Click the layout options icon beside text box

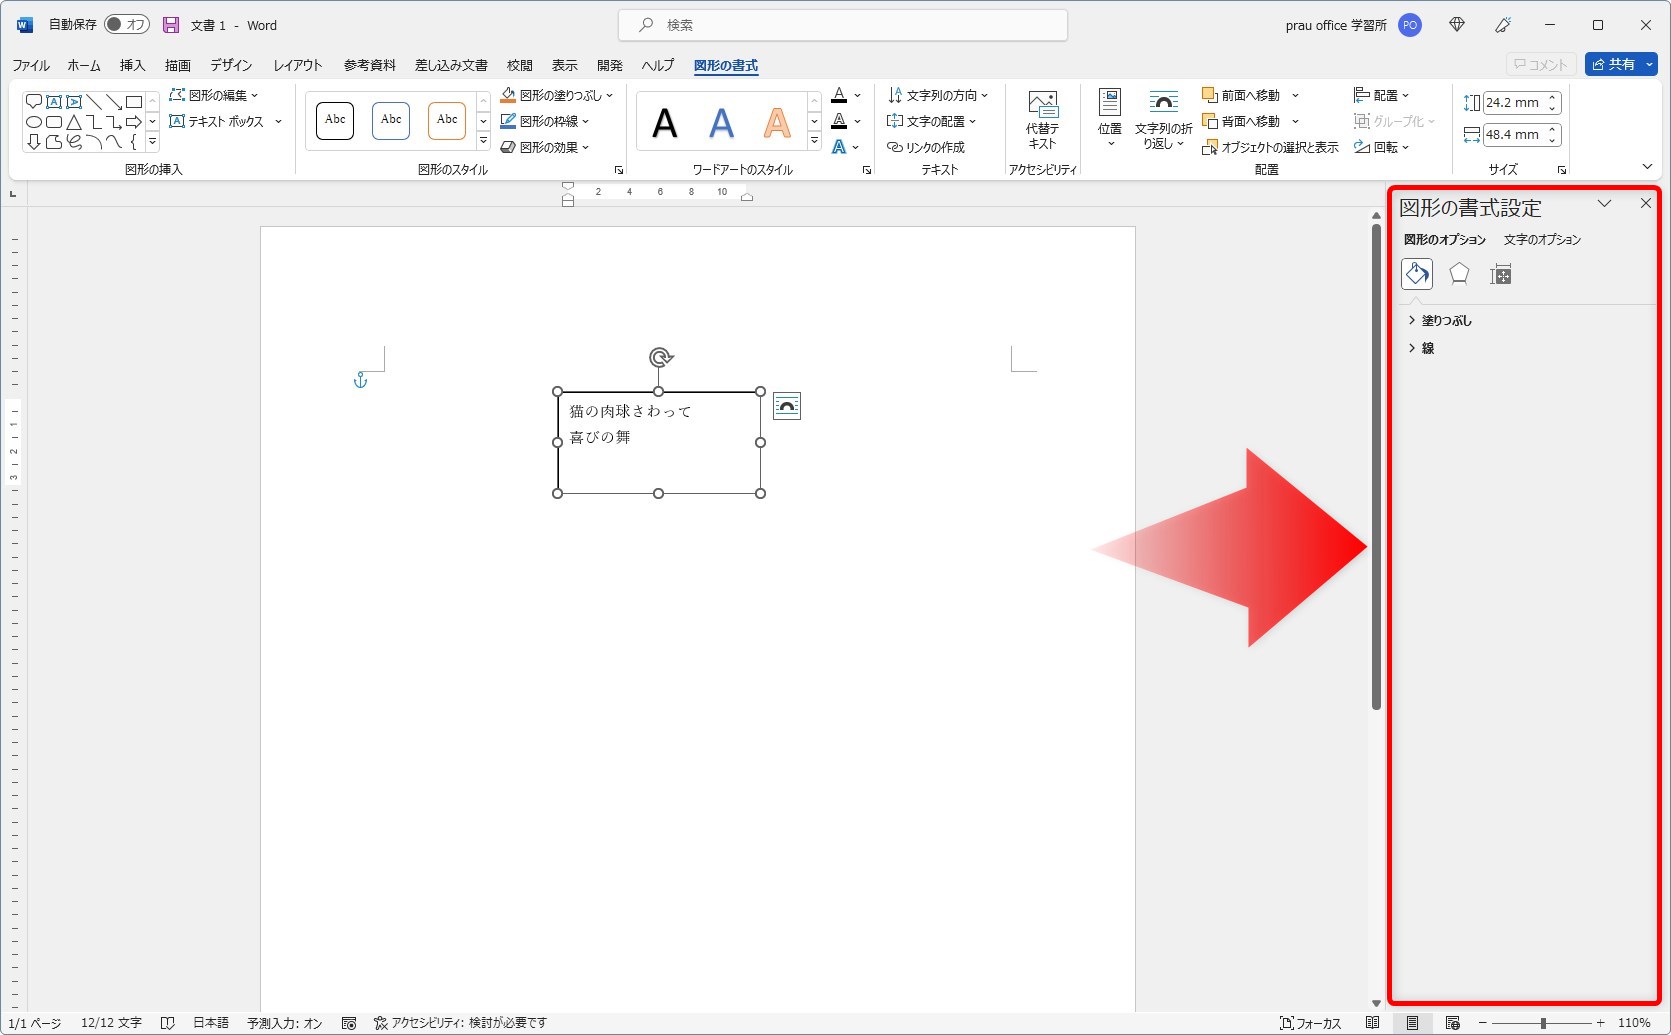tap(786, 405)
